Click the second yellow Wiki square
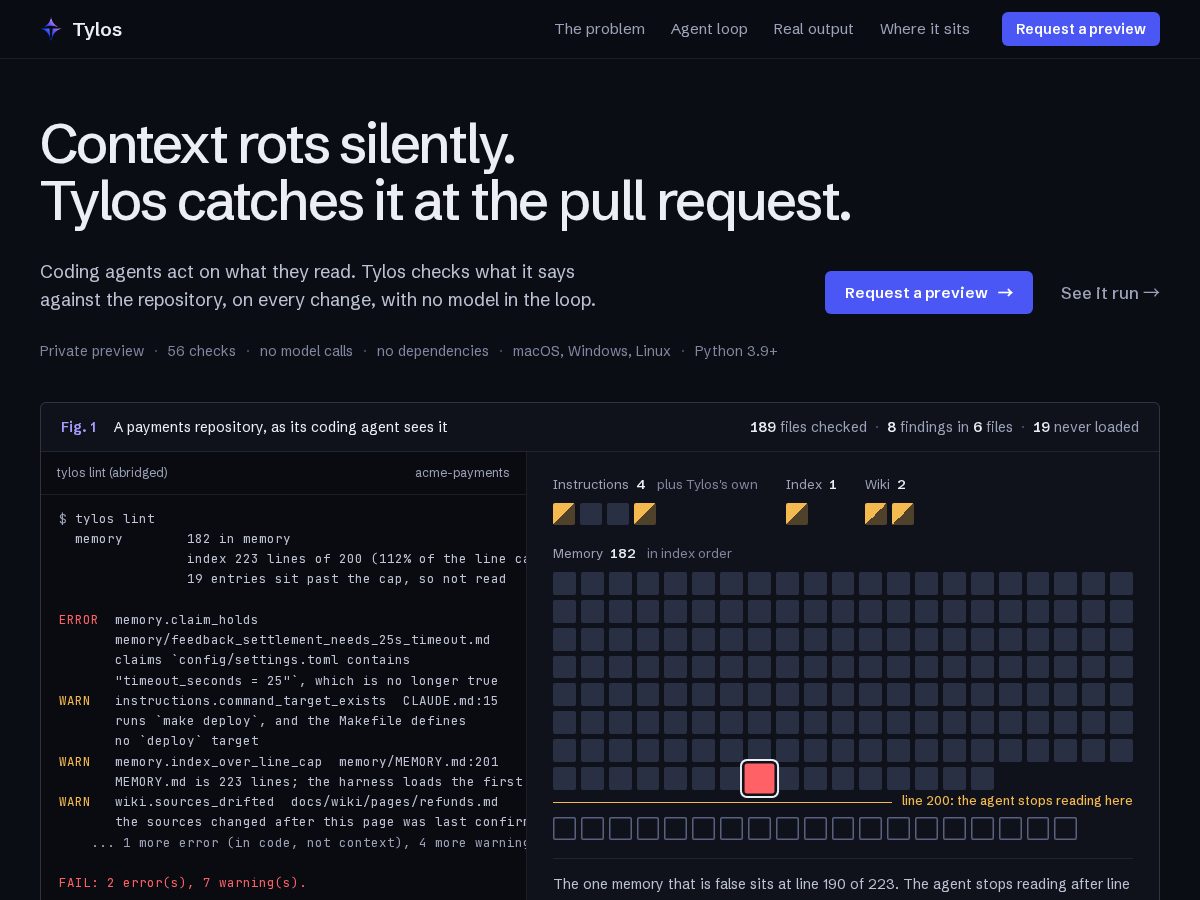1200x900 pixels. 903,514
